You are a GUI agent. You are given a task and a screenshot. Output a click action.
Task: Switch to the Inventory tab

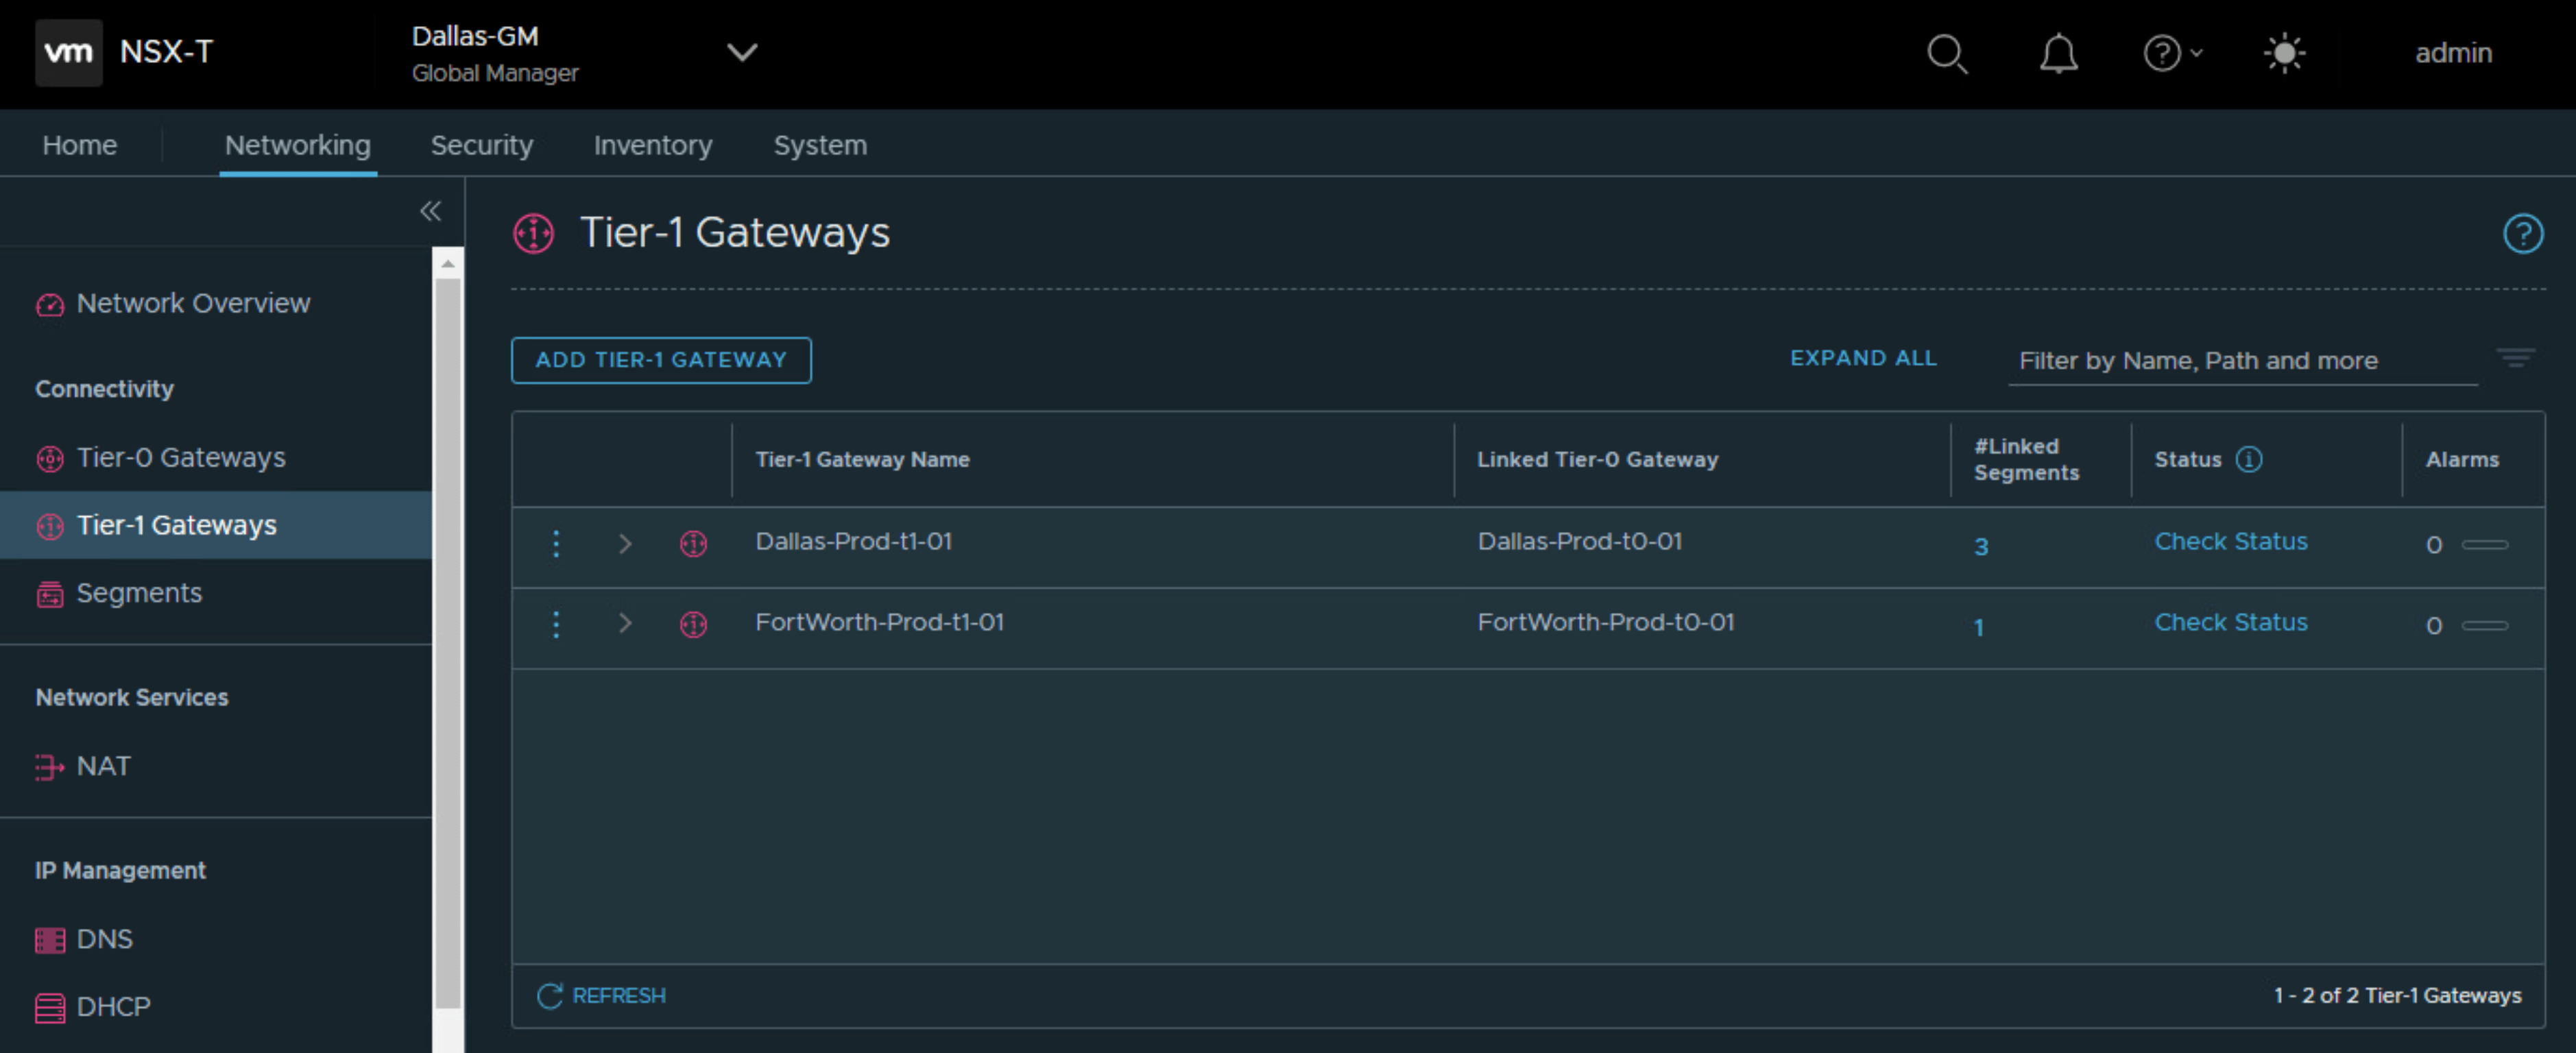pyautogui.click(x=652, y=145)
